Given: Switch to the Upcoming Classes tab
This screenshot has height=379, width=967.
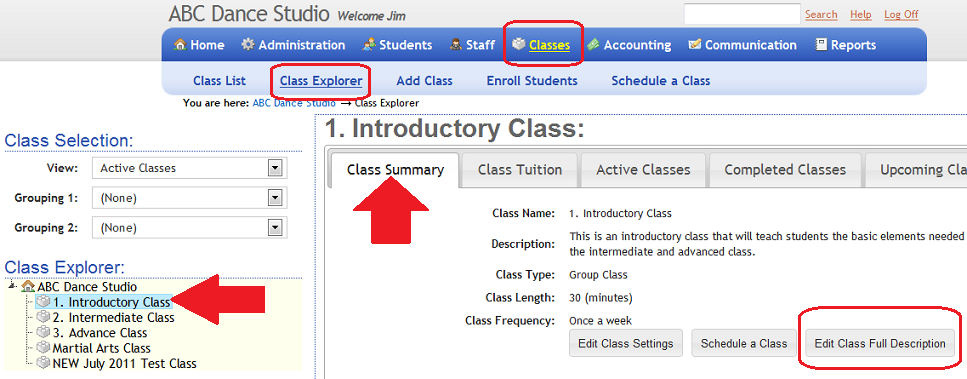Looking at the screenshot, I should 916,170.
